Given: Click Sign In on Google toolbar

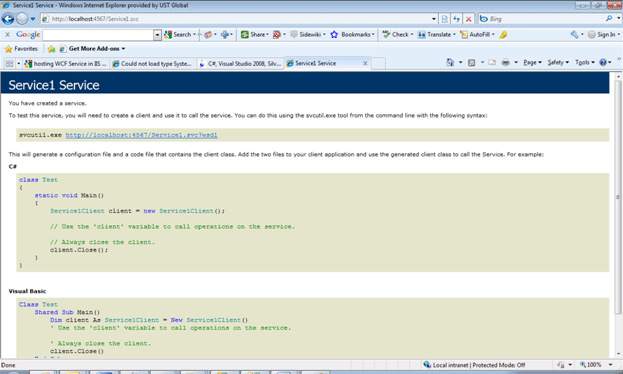Looking at the screenshot, I should [602, 35].
